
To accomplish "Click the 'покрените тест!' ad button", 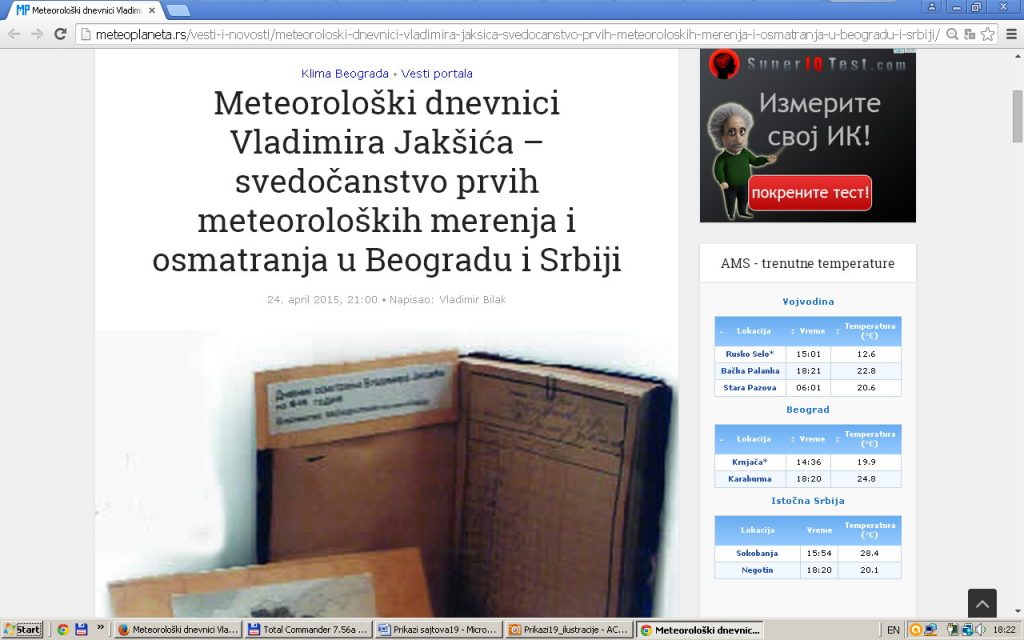I will click(810, 193).
